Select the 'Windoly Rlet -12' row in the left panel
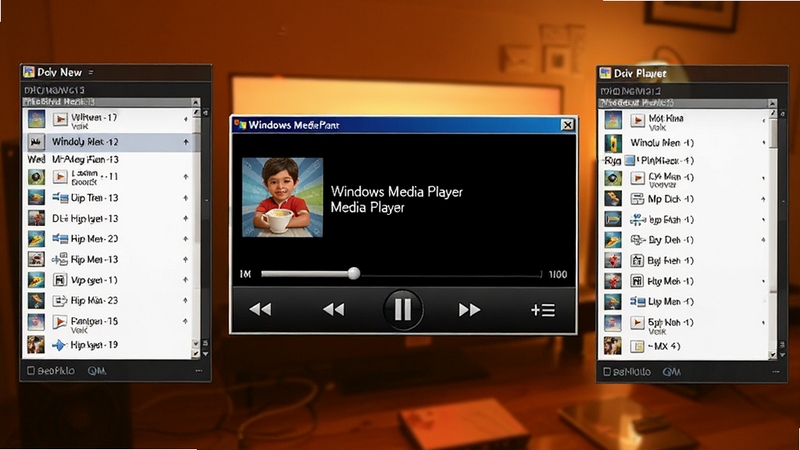This screenshot has width=800, height=450. tap(111, 142)
